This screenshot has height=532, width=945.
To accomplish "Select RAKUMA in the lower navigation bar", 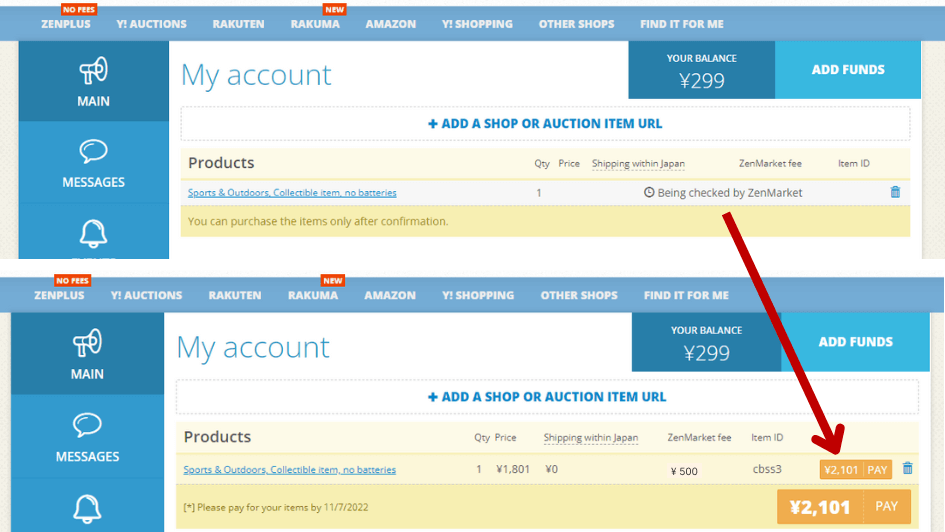I will [313, 295].
